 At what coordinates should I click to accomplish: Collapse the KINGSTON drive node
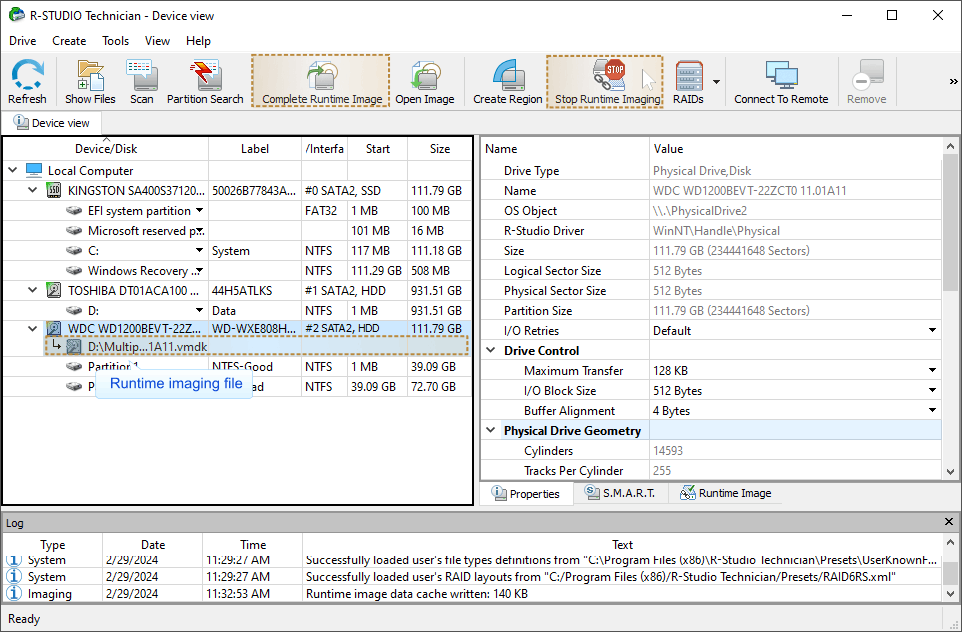tap(33, 190)
